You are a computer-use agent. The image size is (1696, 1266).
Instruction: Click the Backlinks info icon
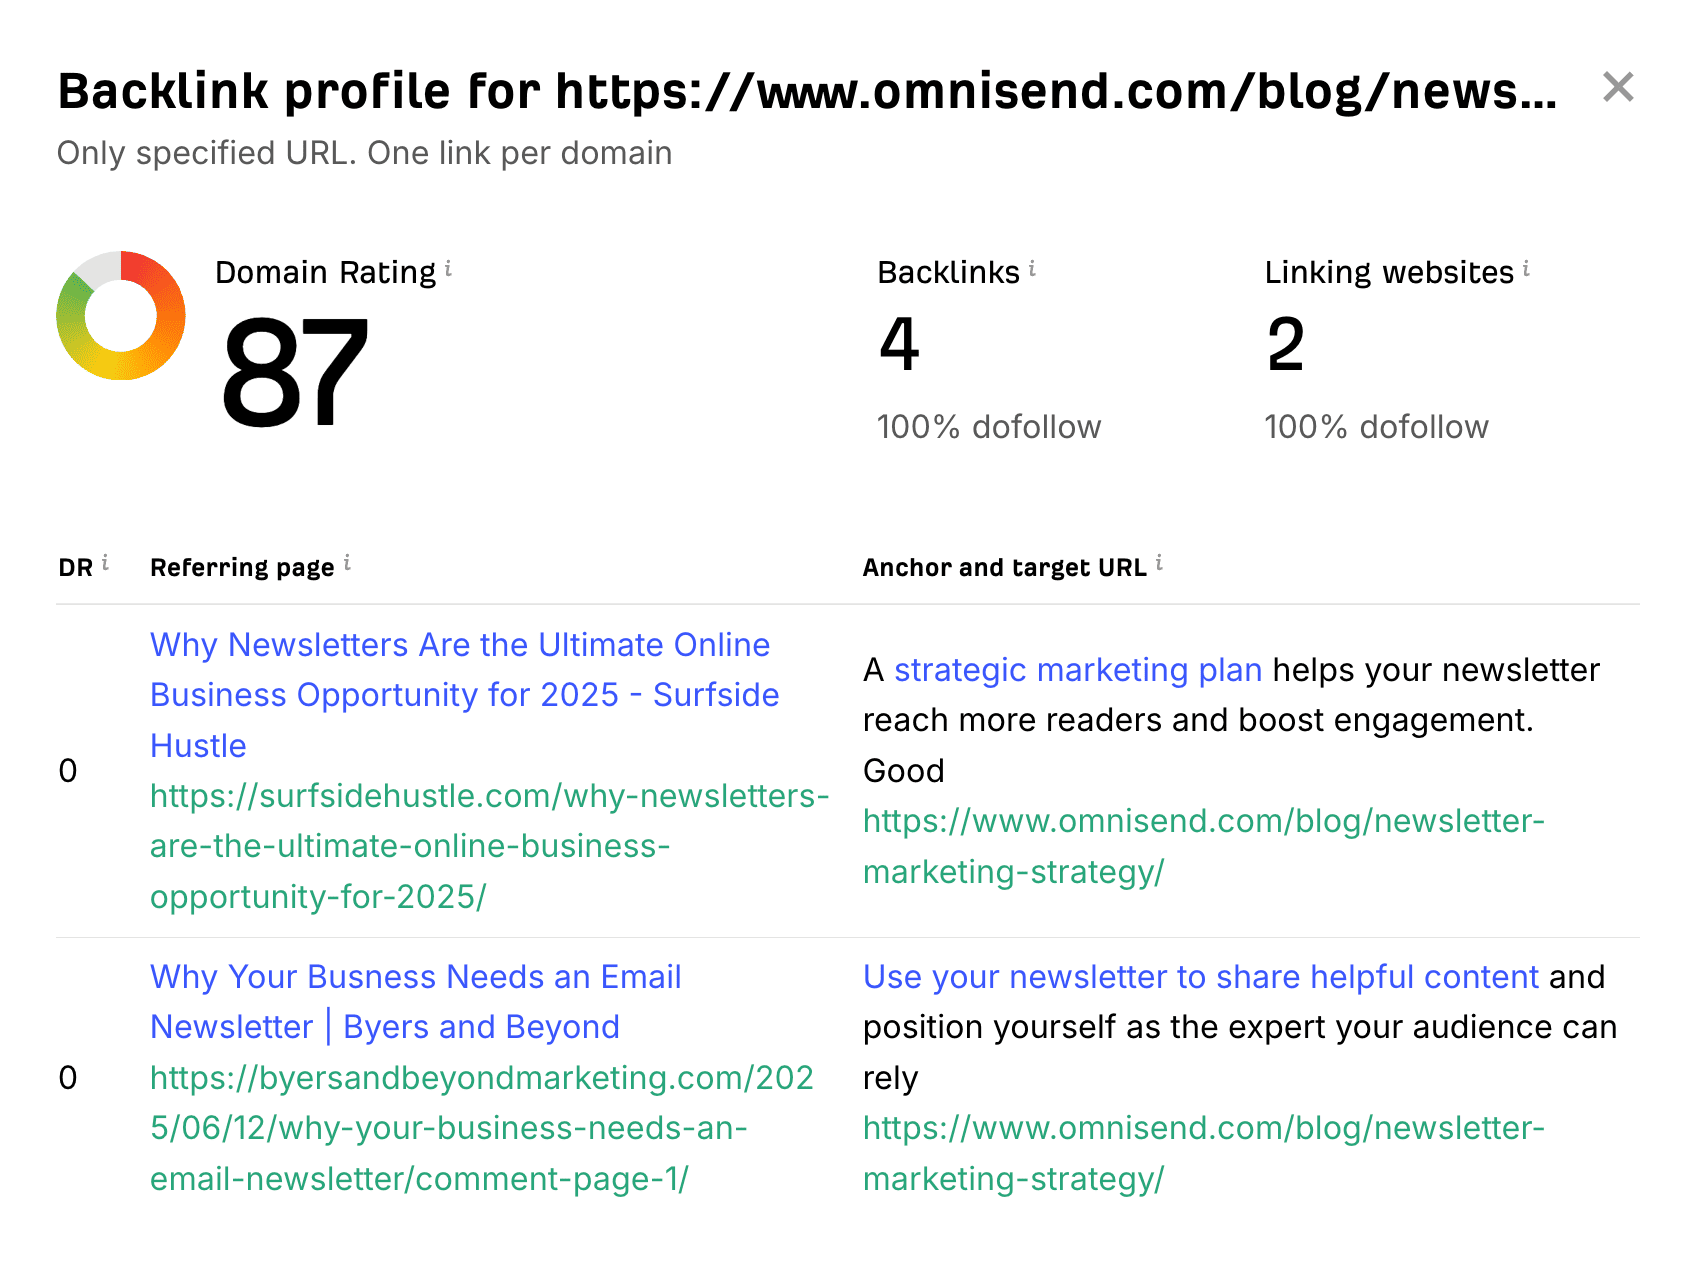[1031, 267]
